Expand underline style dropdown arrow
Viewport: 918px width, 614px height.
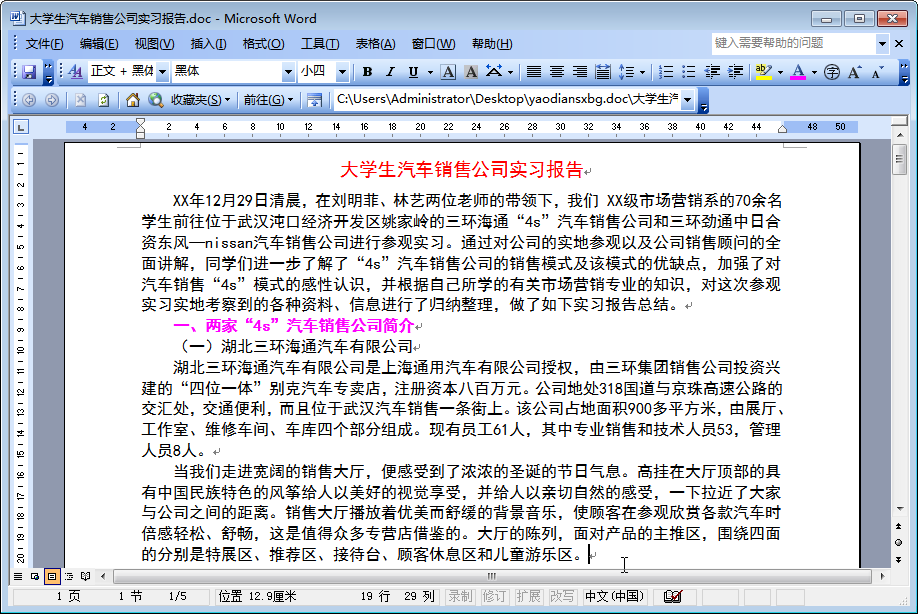click(x=430, y=73)
